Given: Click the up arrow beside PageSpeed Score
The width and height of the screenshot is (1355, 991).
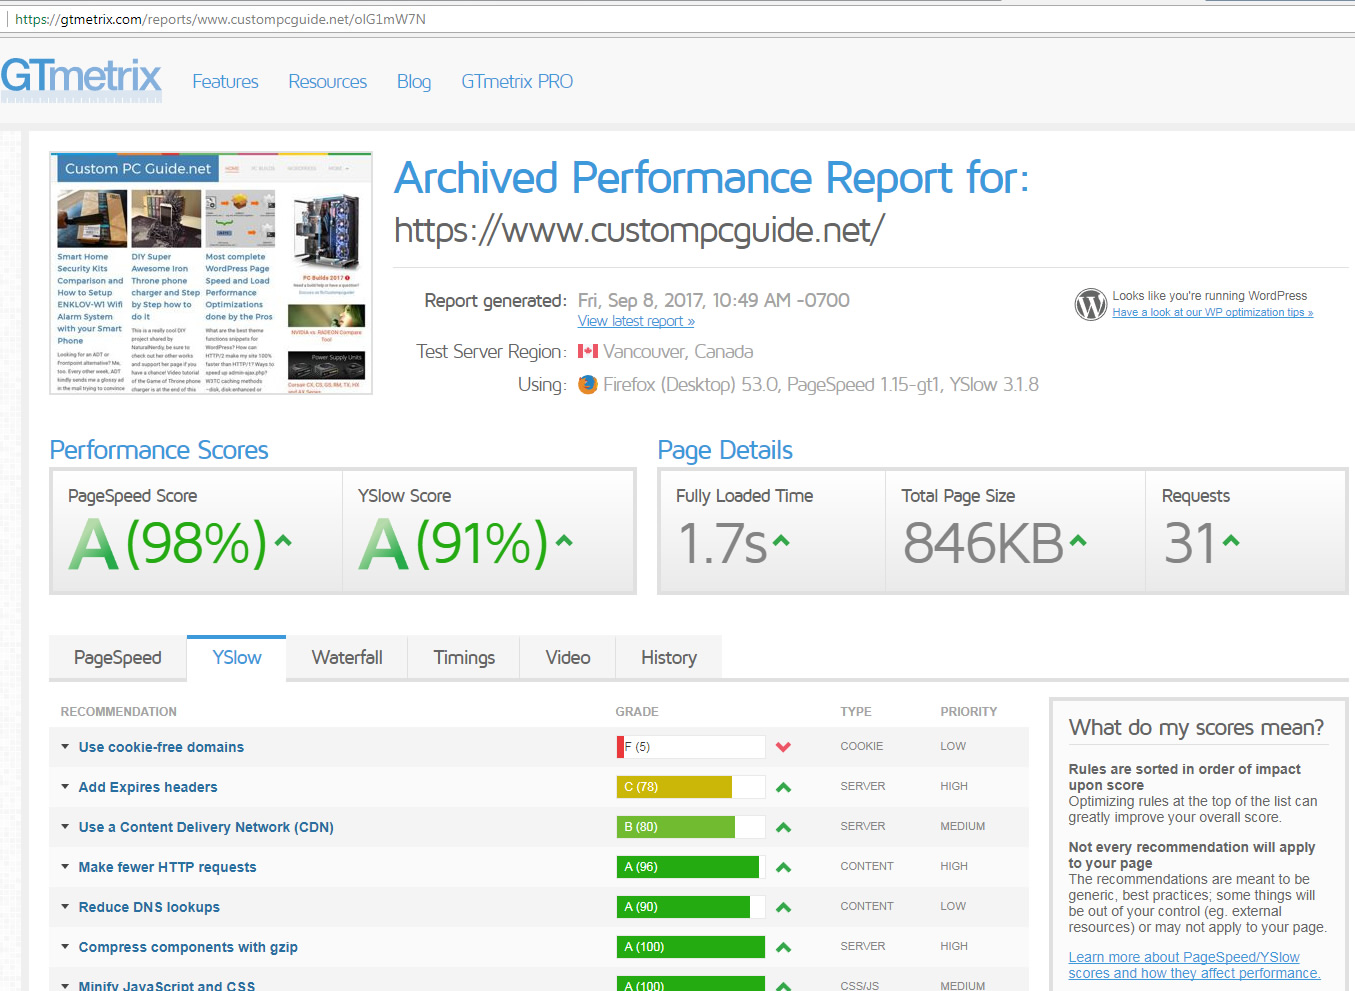Looking at the screenshot, I should click(x=283, y=541).
